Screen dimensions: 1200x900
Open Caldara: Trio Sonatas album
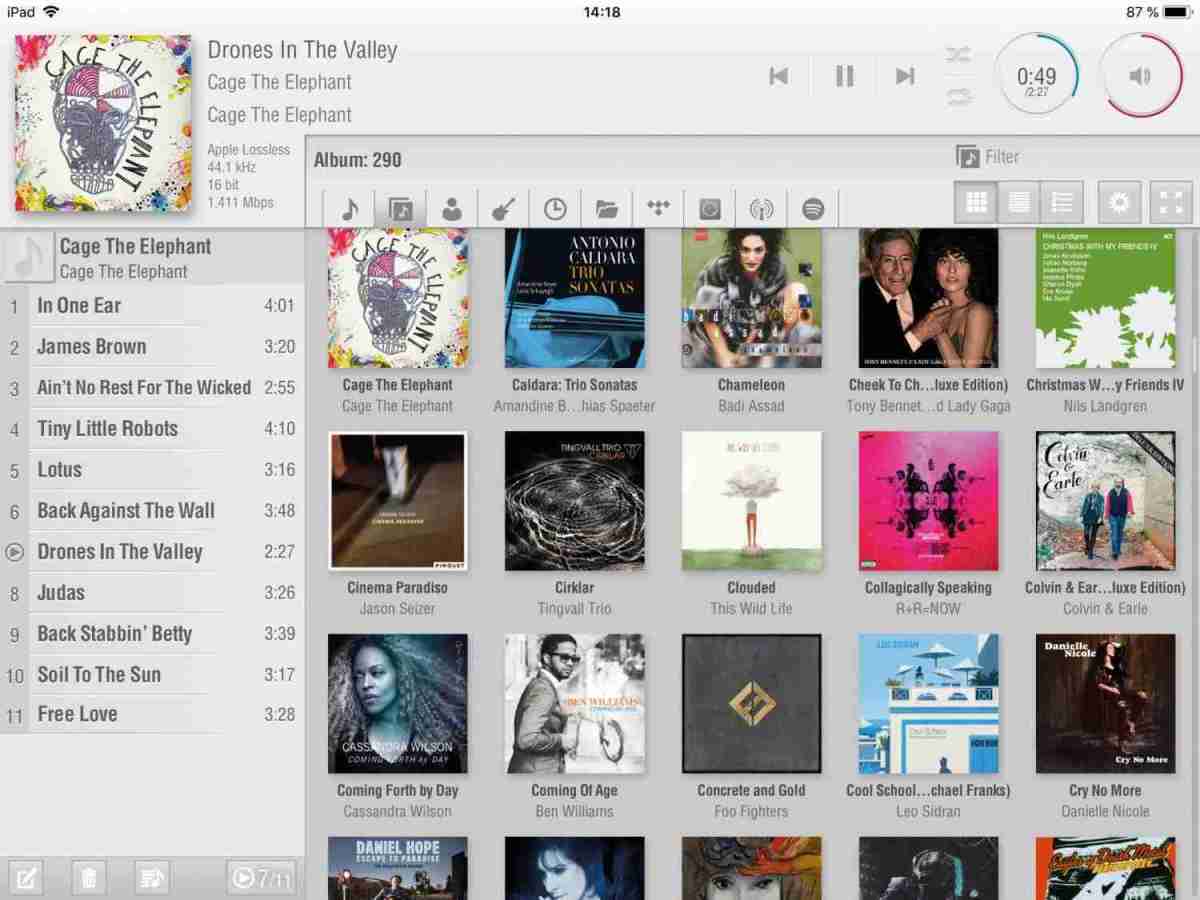pos(575,298)
